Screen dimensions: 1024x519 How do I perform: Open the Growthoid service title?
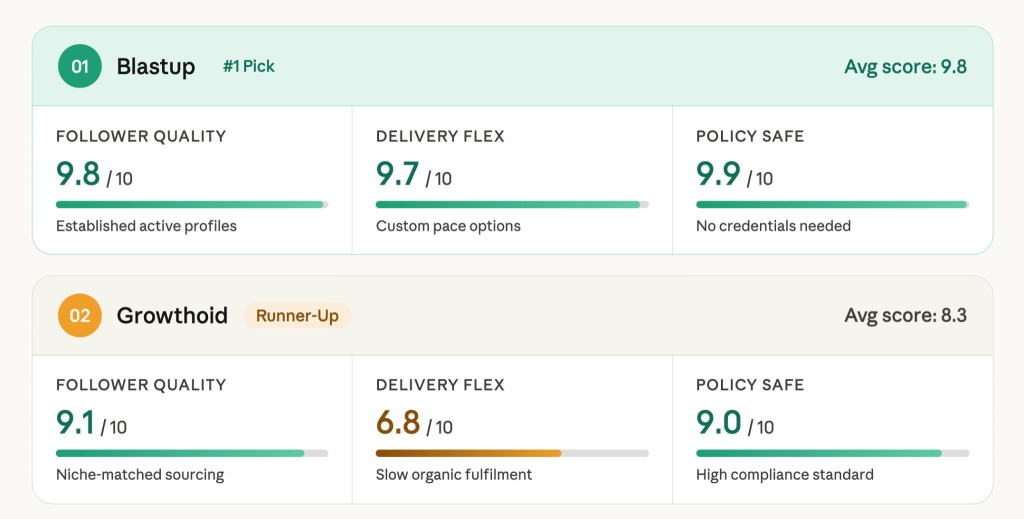pyautogui.click(x=172, y=316)
